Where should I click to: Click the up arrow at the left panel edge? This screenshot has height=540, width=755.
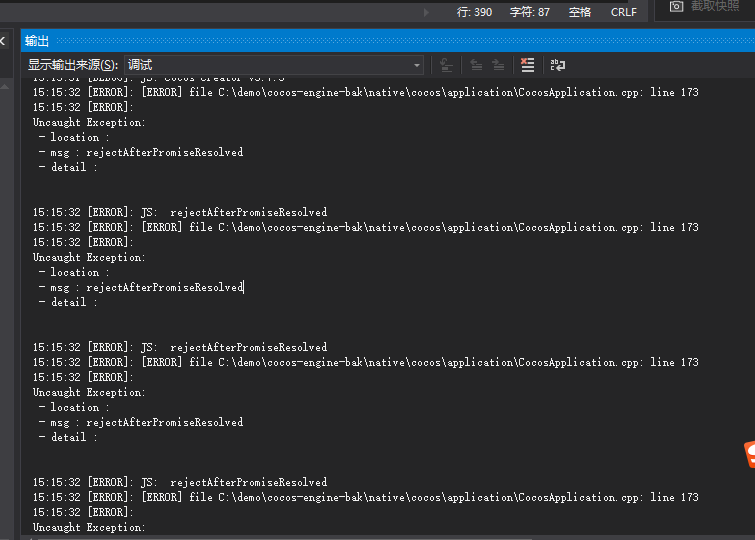(x=4, y=87)
